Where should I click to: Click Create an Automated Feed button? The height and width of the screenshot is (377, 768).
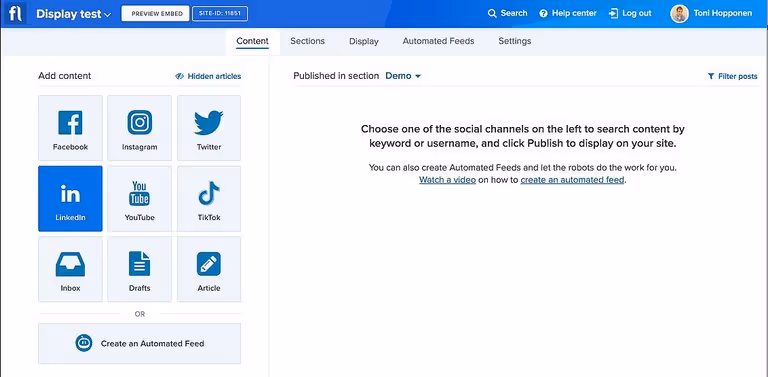[140, 343]
